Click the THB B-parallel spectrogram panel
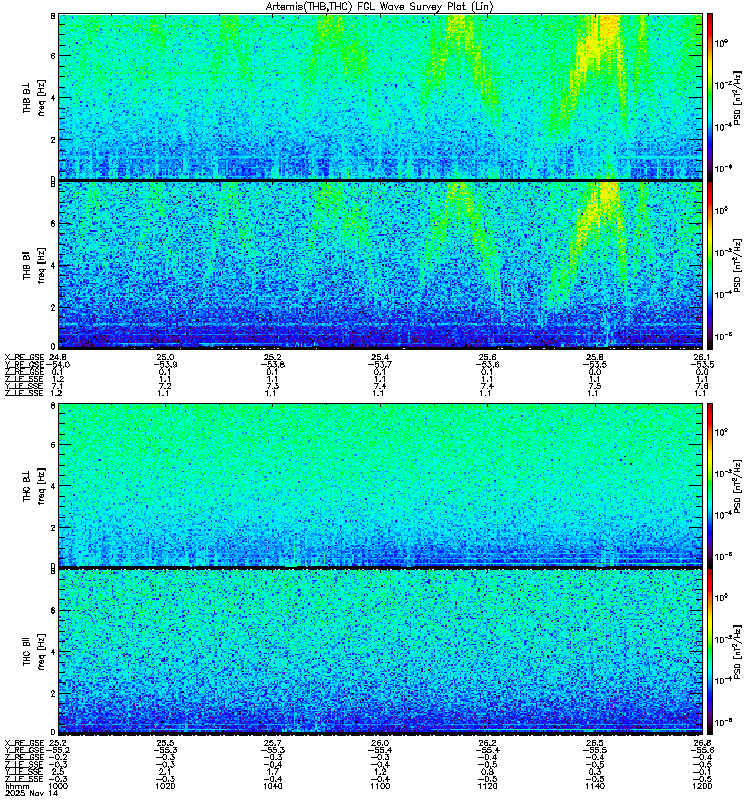The image size is (750, 800). (380, 265)
